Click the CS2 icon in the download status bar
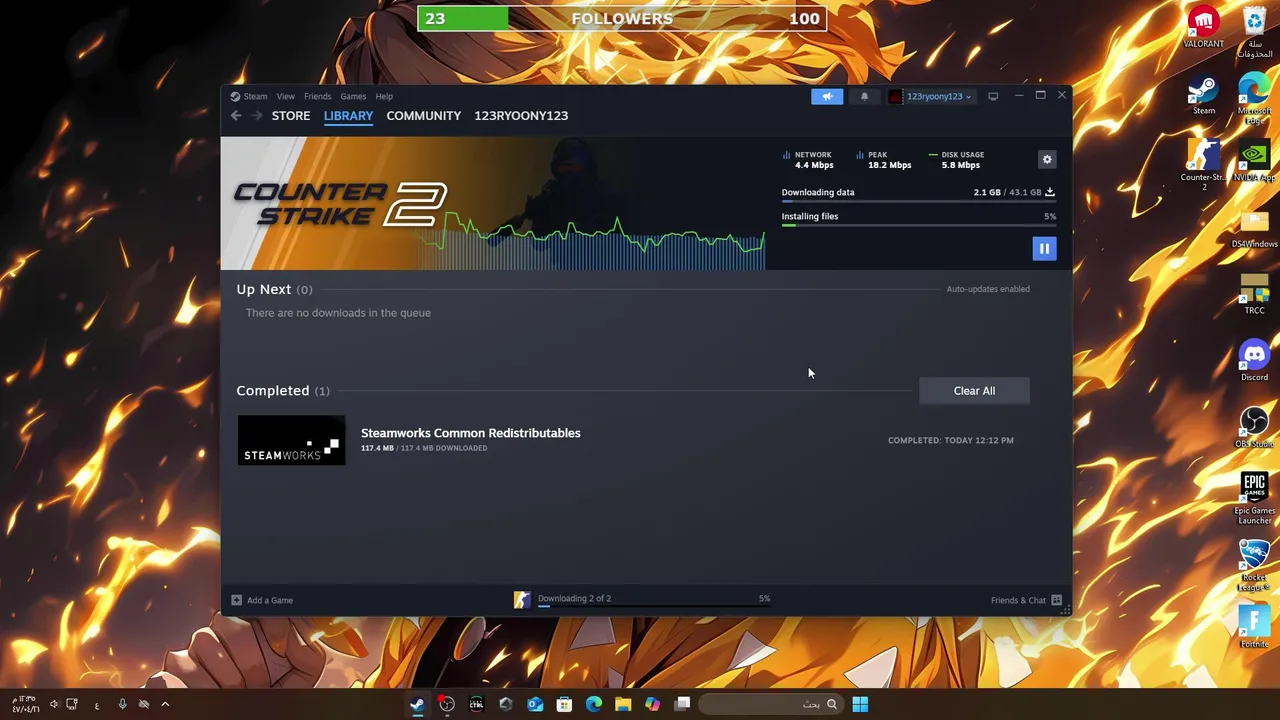The height and width of the screenshot is (720, 1280). coord(522,599)
